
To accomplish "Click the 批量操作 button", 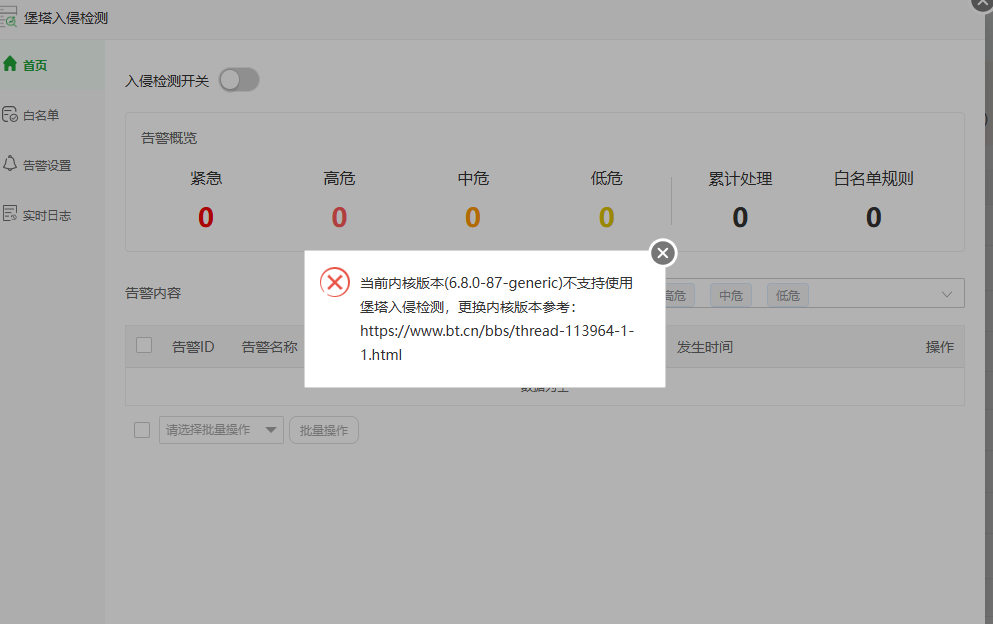I will click(x=324, y=430).
